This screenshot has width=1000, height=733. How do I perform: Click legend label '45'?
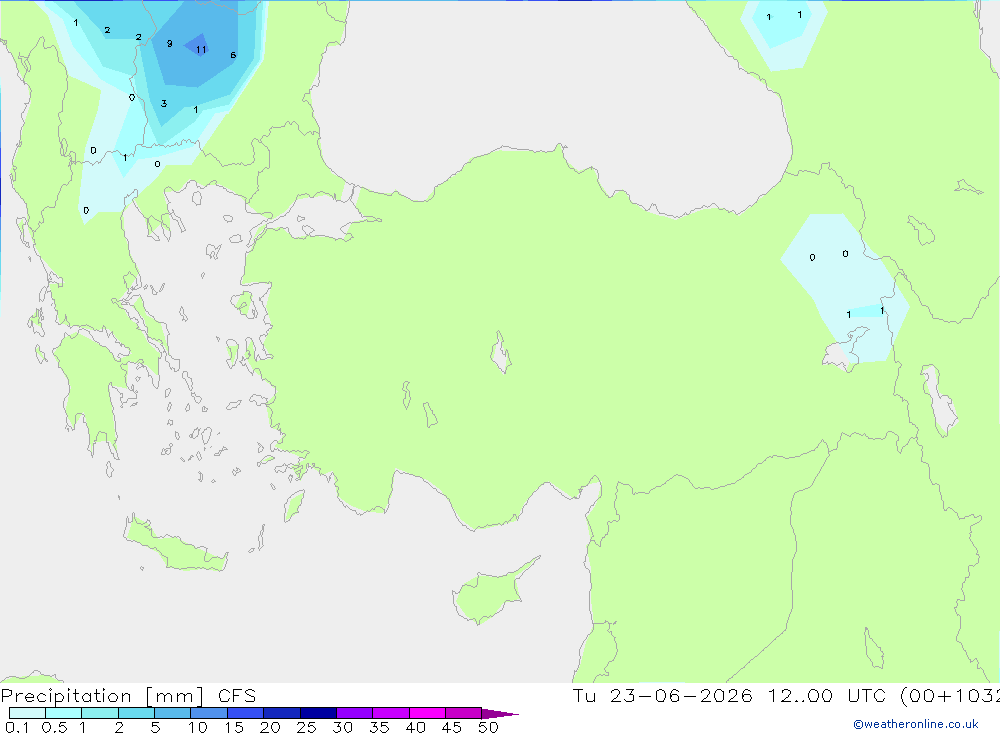click(452, 727)
